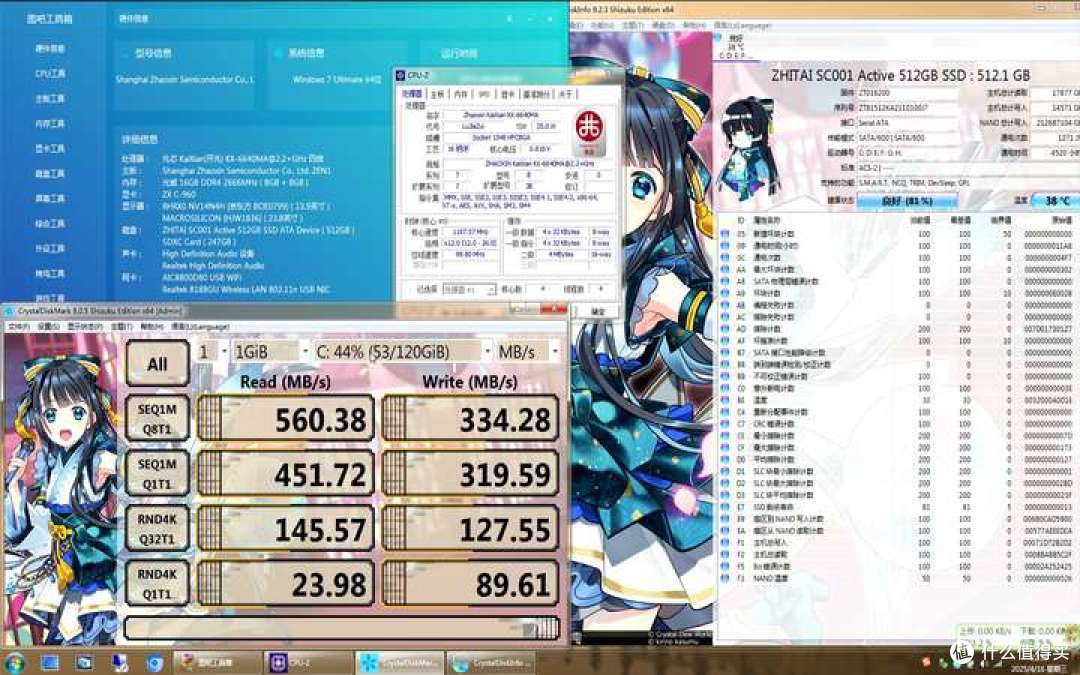
Task: Click the ZHITAI SC001 disk line in toolbox details
Action: point(257,230)
